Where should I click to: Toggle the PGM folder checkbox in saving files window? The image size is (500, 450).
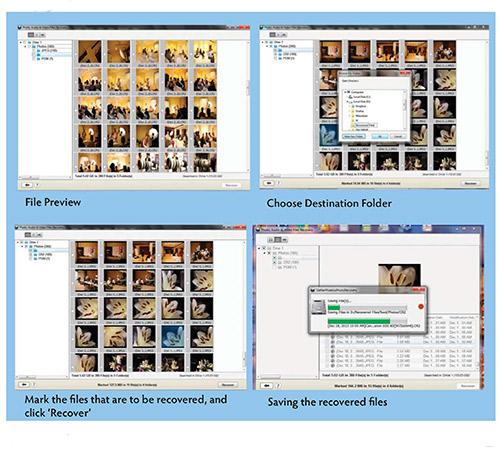click(x=274, y=267)
